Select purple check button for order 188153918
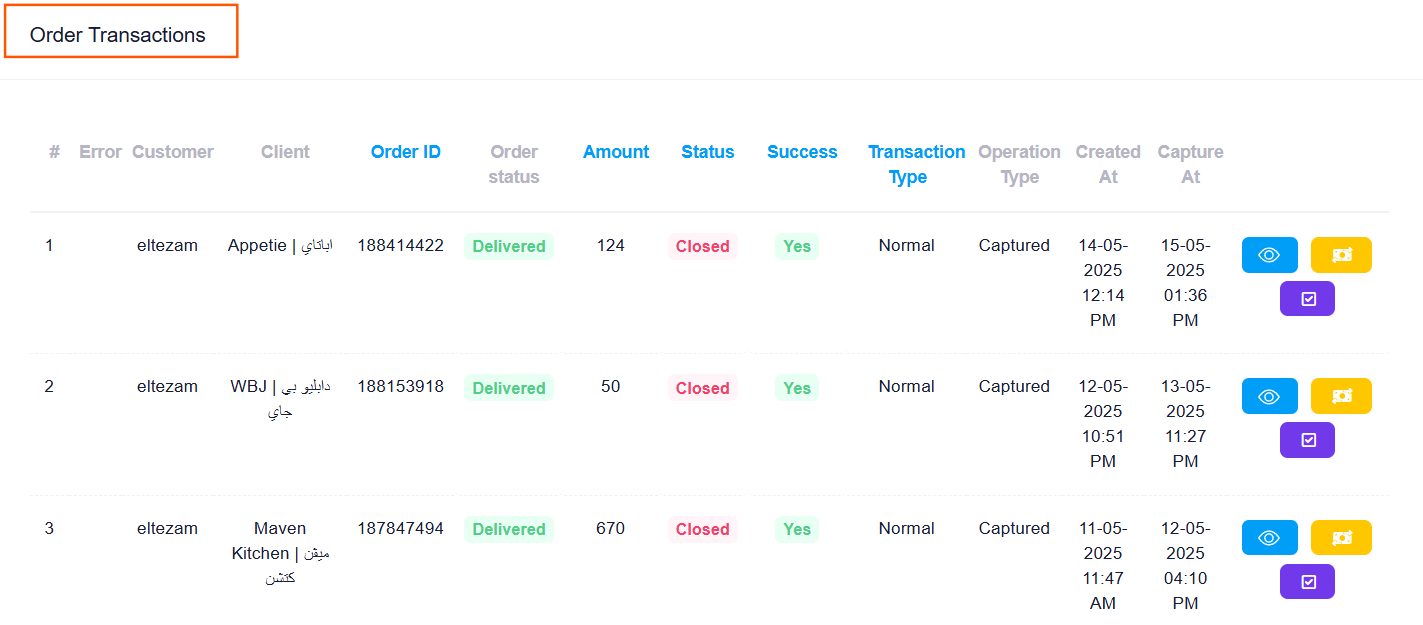 (1307, 440)
